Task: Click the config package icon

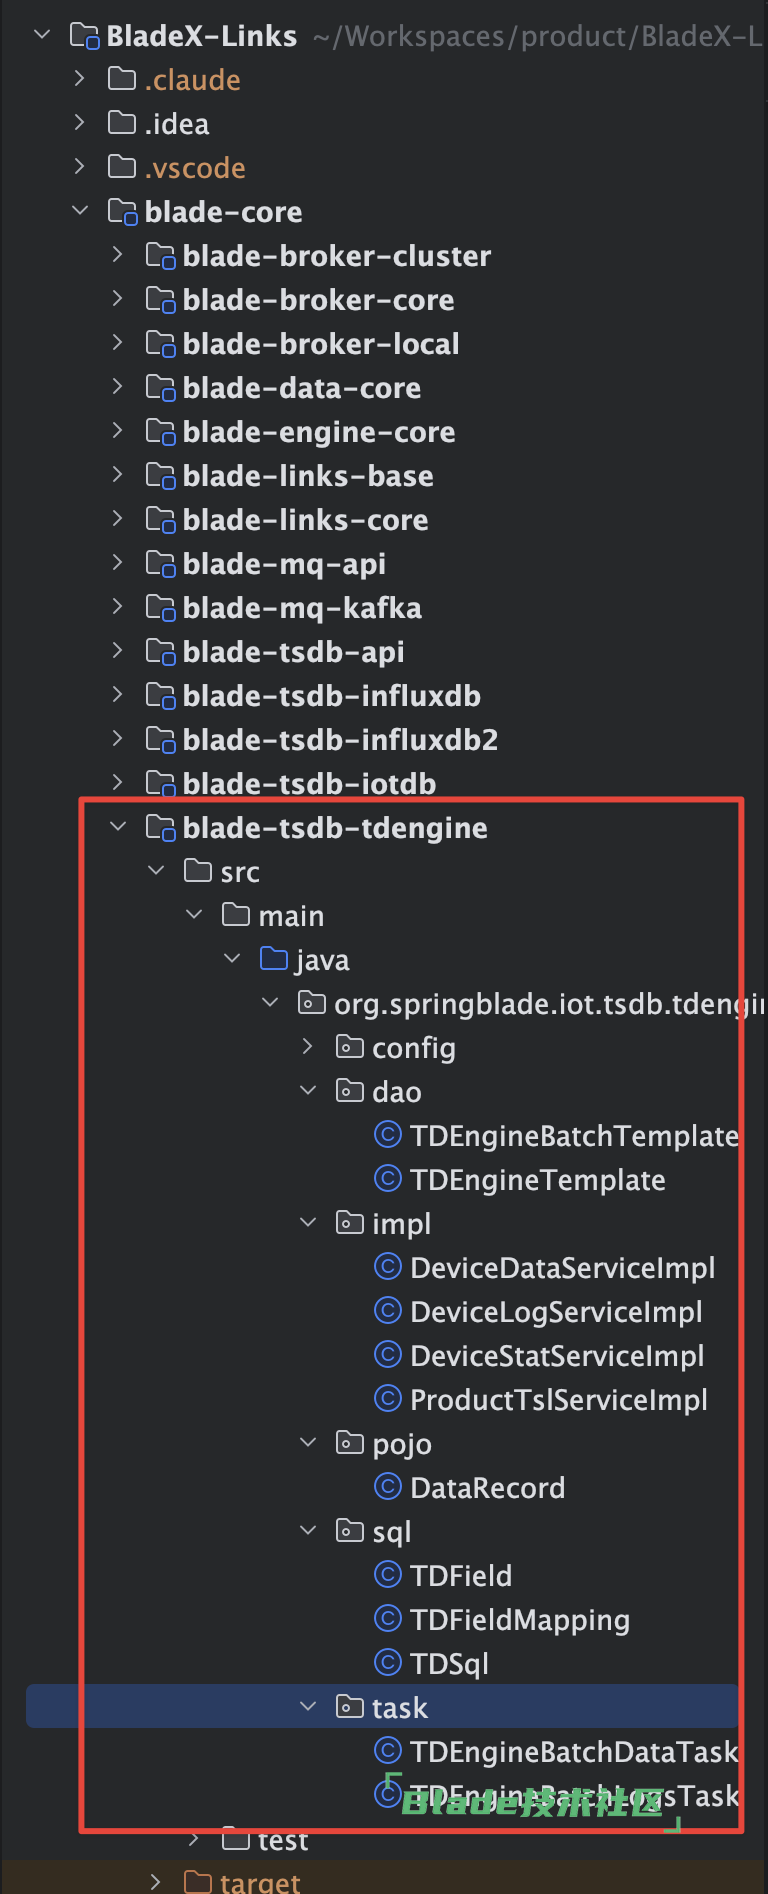Action: pyautogui.click(x=349, y=1047)
